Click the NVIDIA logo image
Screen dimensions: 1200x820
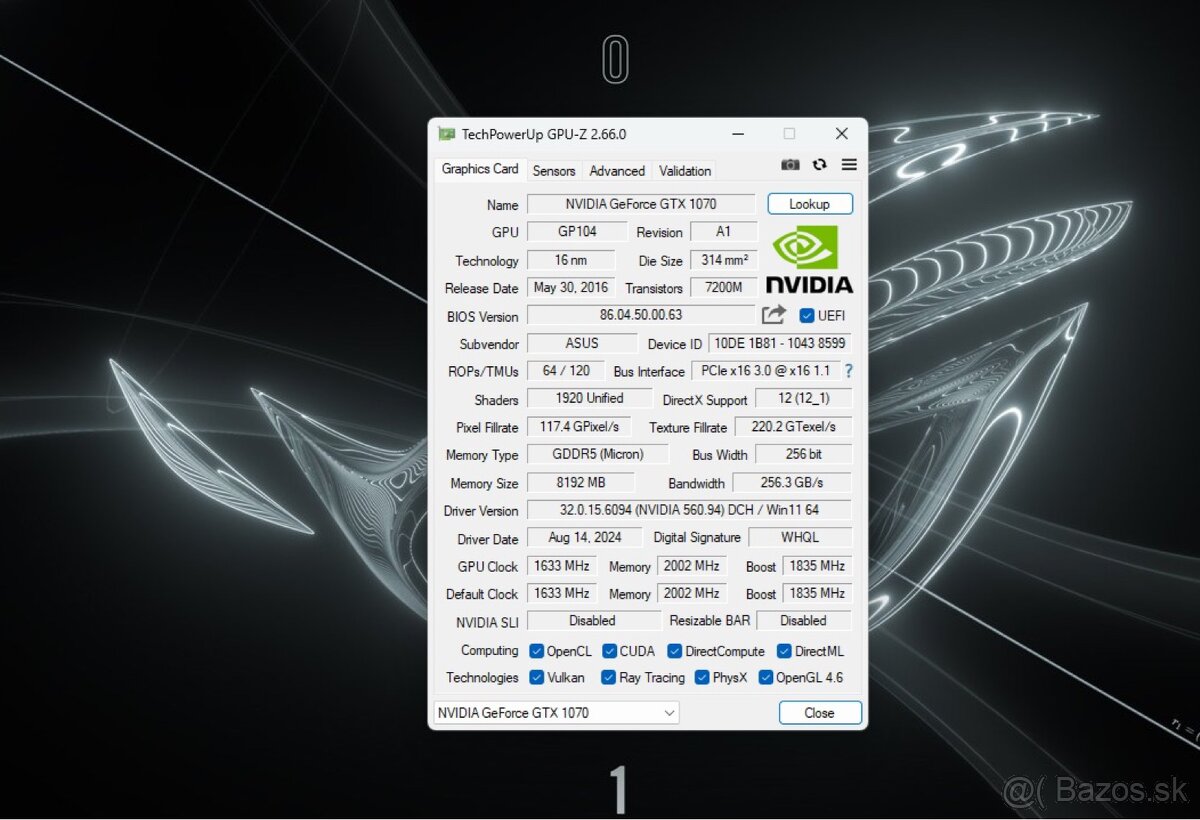click(x=809, y=260)
